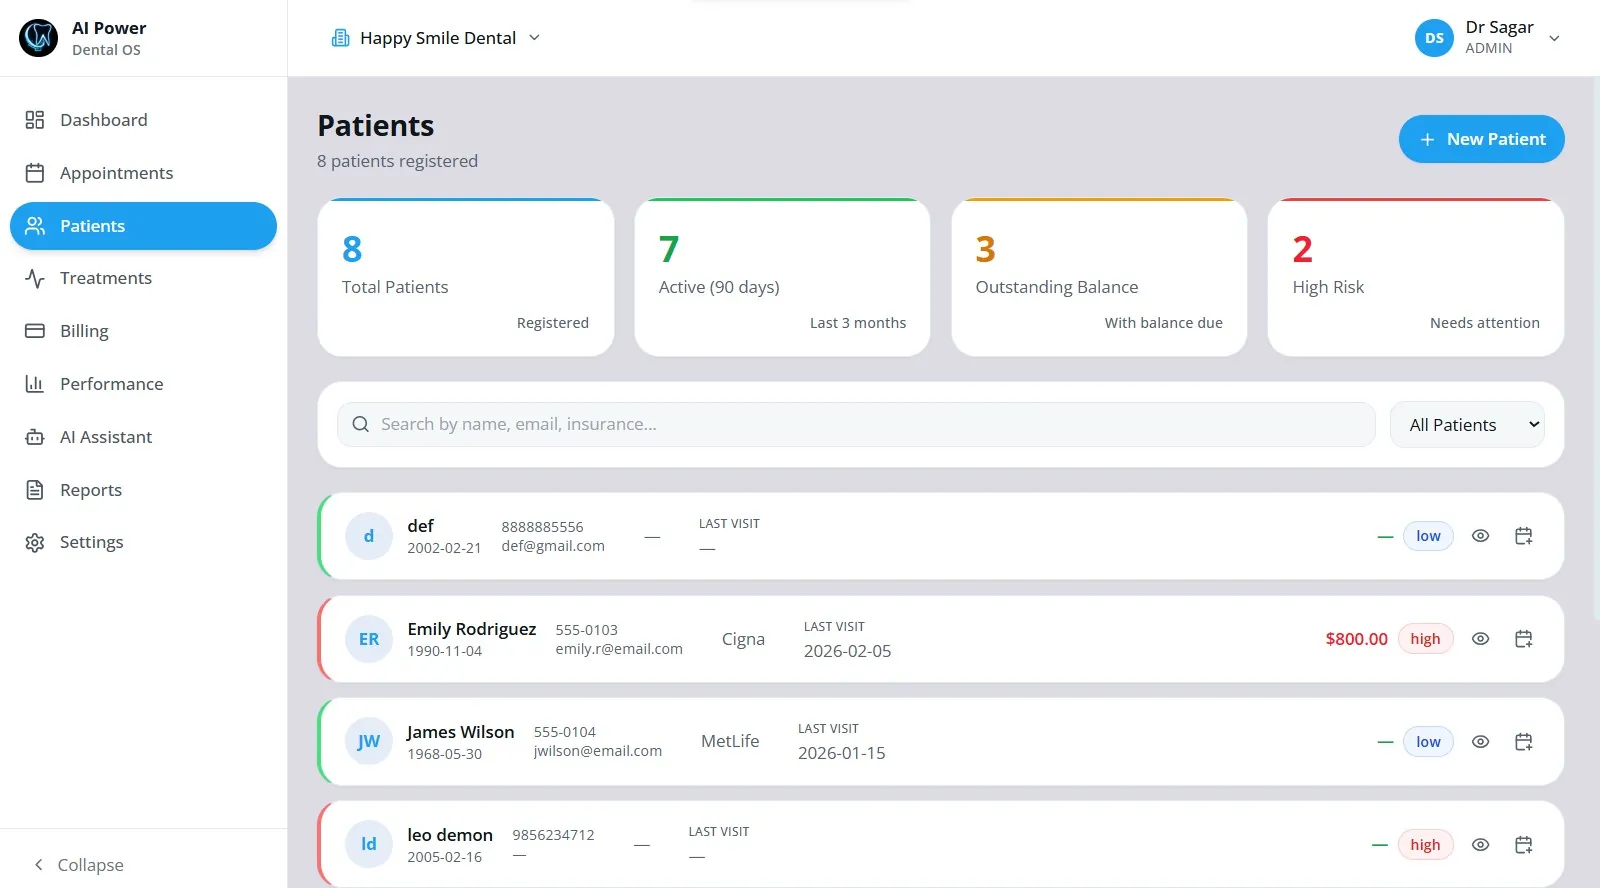Go to Settings in the sidebar
1600x888 pixels.
[x=143, y=542]
